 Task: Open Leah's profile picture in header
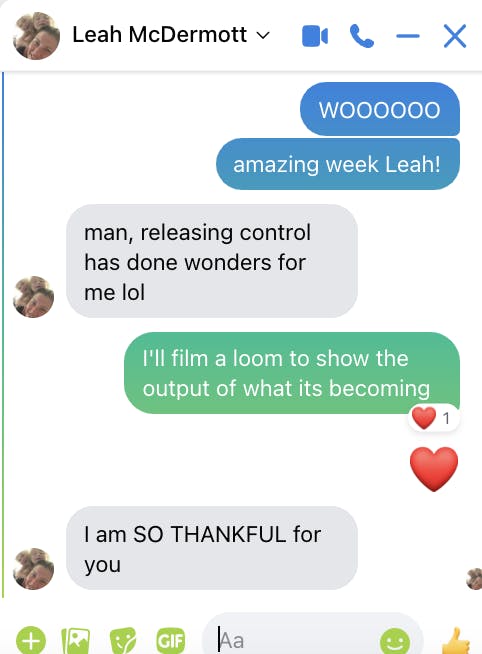click(36, 35)
